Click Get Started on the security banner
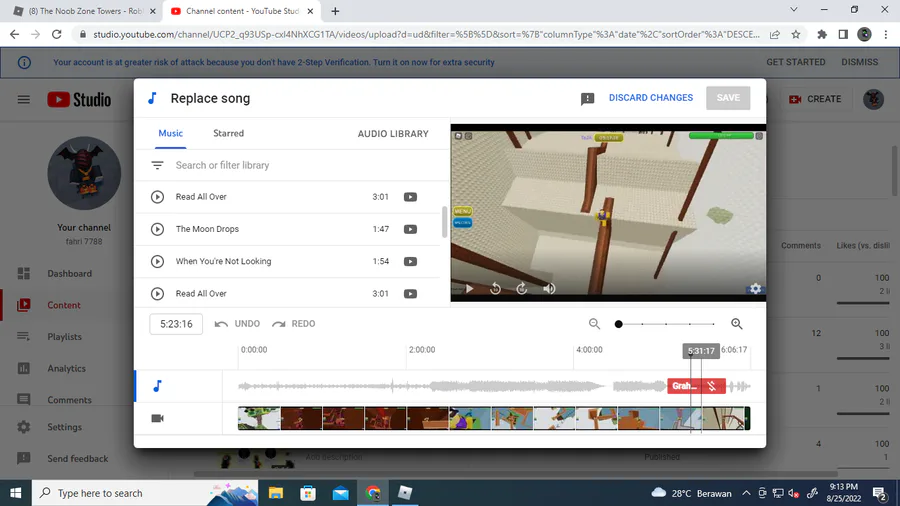Screen dimensions: 900x506 pos(796,62)
